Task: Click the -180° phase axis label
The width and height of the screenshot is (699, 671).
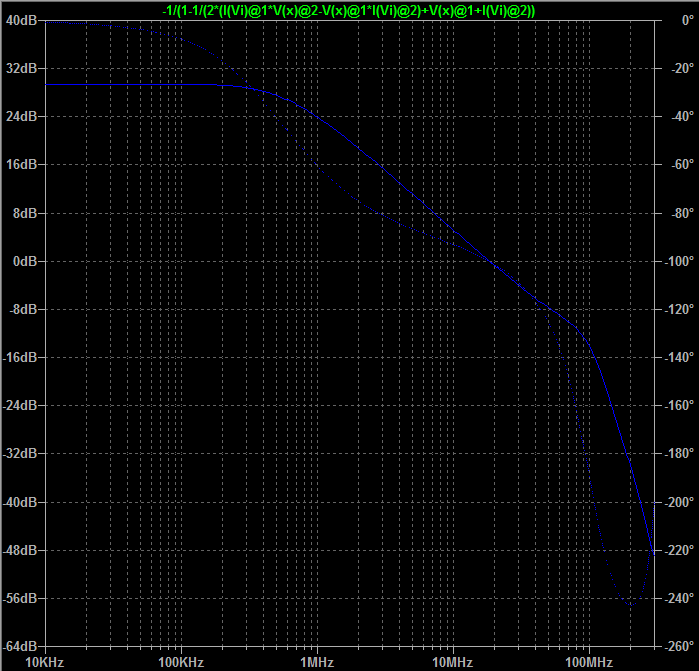Action: pos(679,453)
